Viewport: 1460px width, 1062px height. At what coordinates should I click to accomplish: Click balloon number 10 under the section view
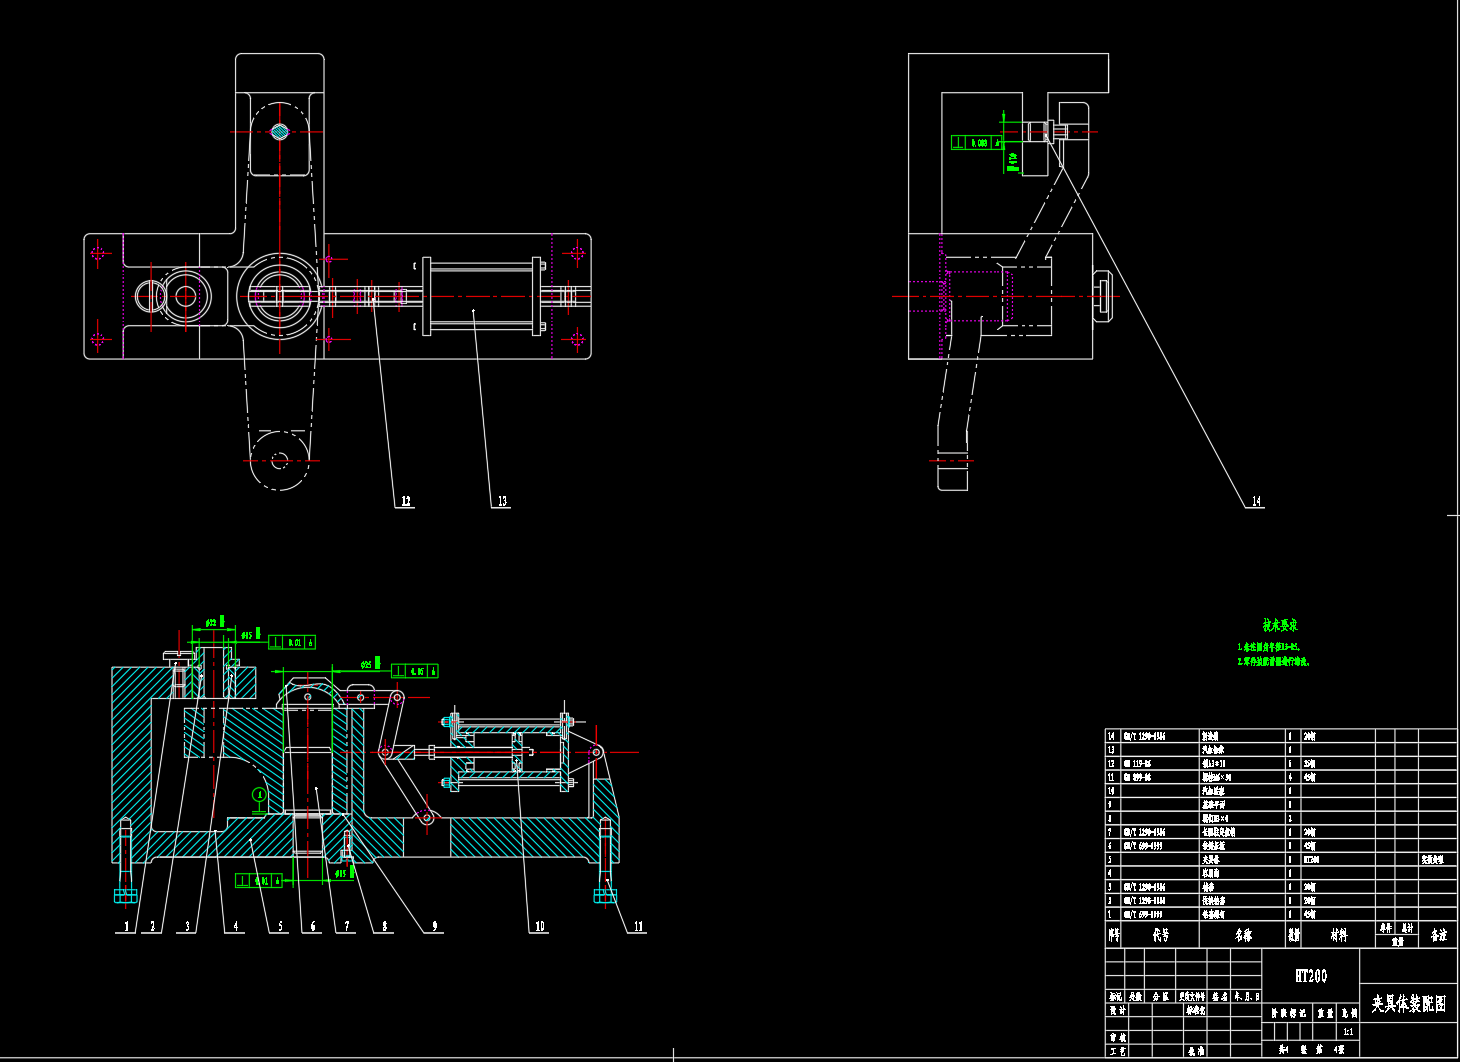point(540,927)
